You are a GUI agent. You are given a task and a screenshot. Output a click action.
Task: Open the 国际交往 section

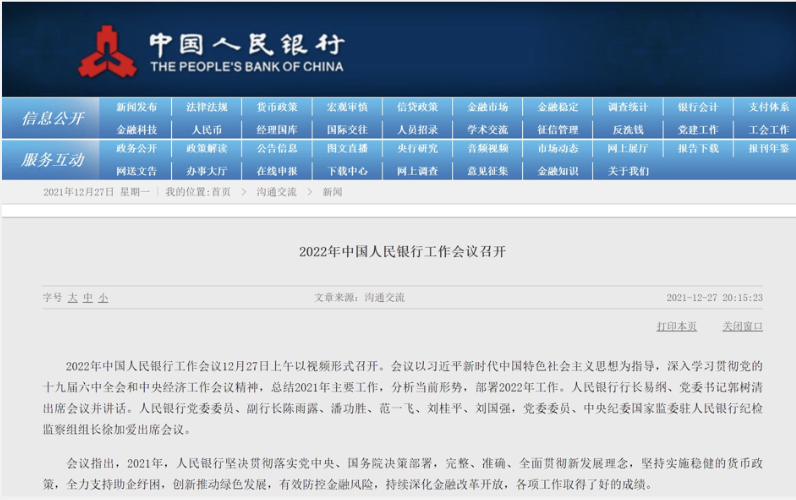(347, 130)
